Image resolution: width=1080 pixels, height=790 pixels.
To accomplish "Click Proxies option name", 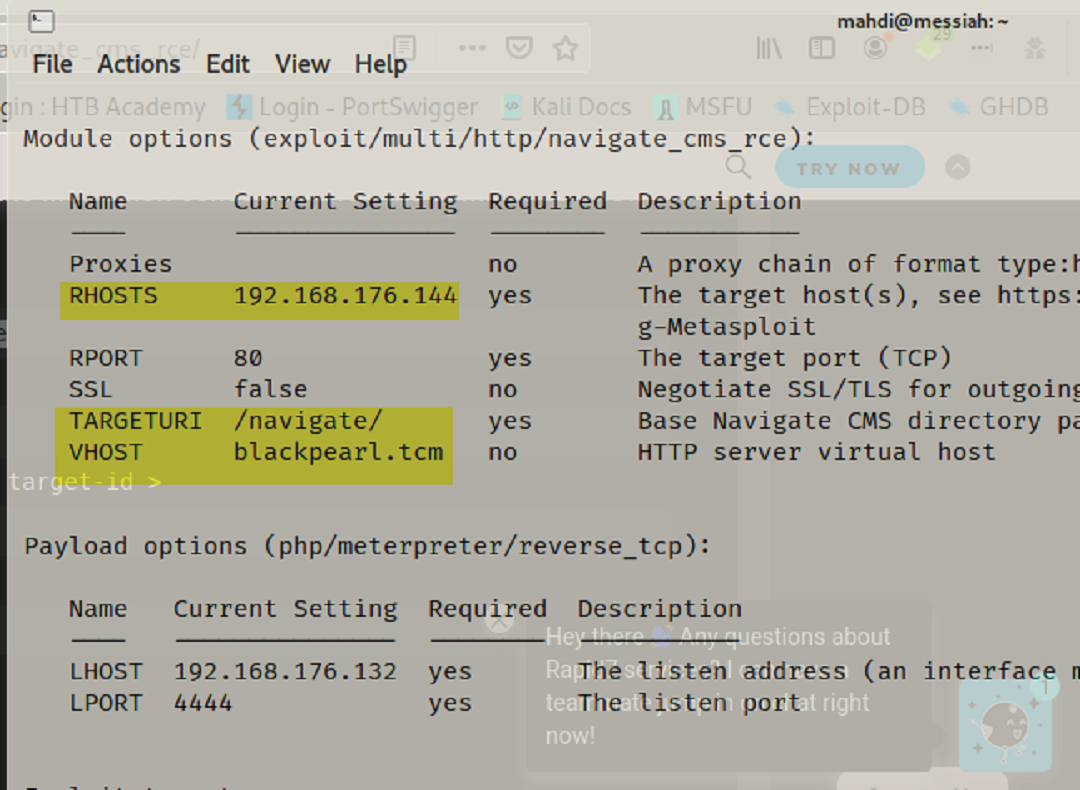I will [121, 264].
